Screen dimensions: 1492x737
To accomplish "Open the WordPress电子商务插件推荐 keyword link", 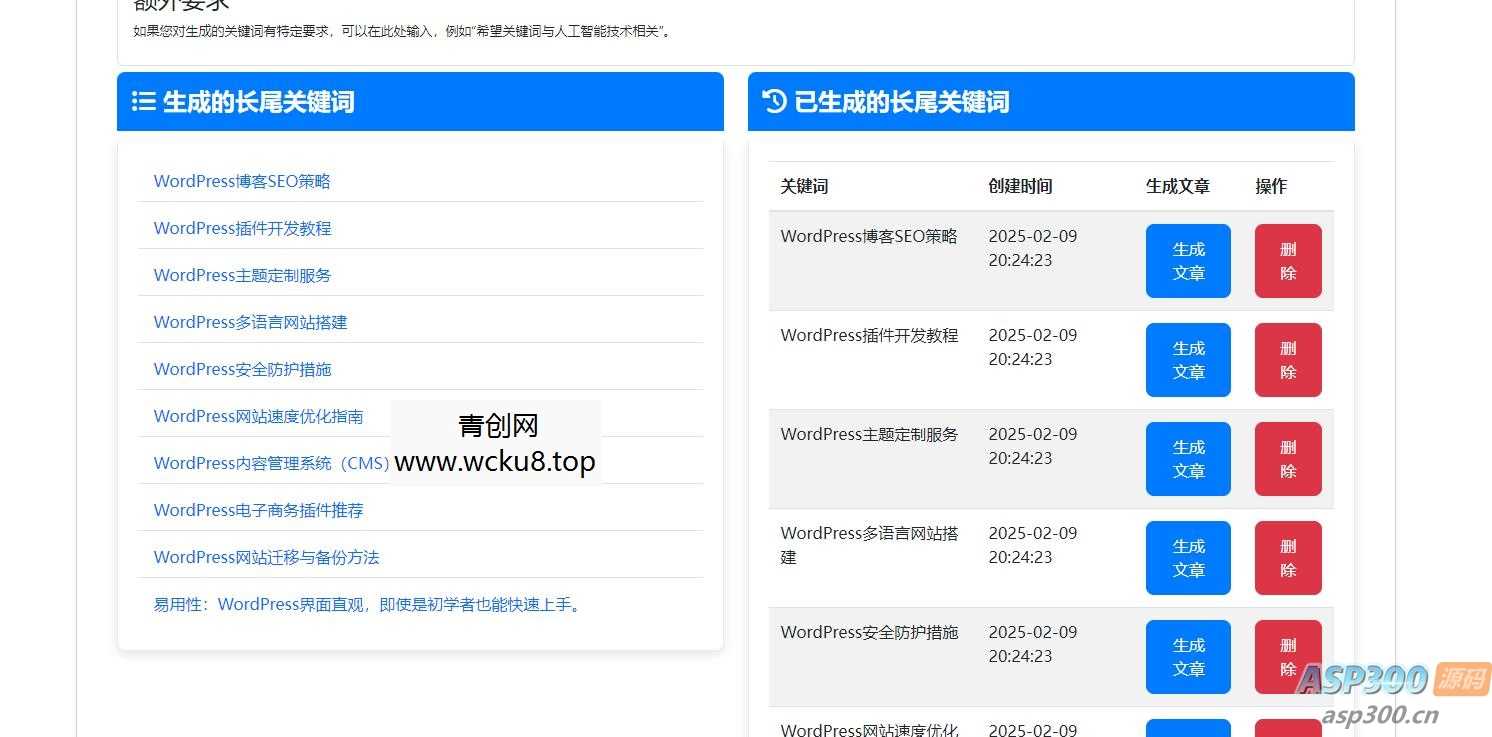I will (x=258, y=510).
